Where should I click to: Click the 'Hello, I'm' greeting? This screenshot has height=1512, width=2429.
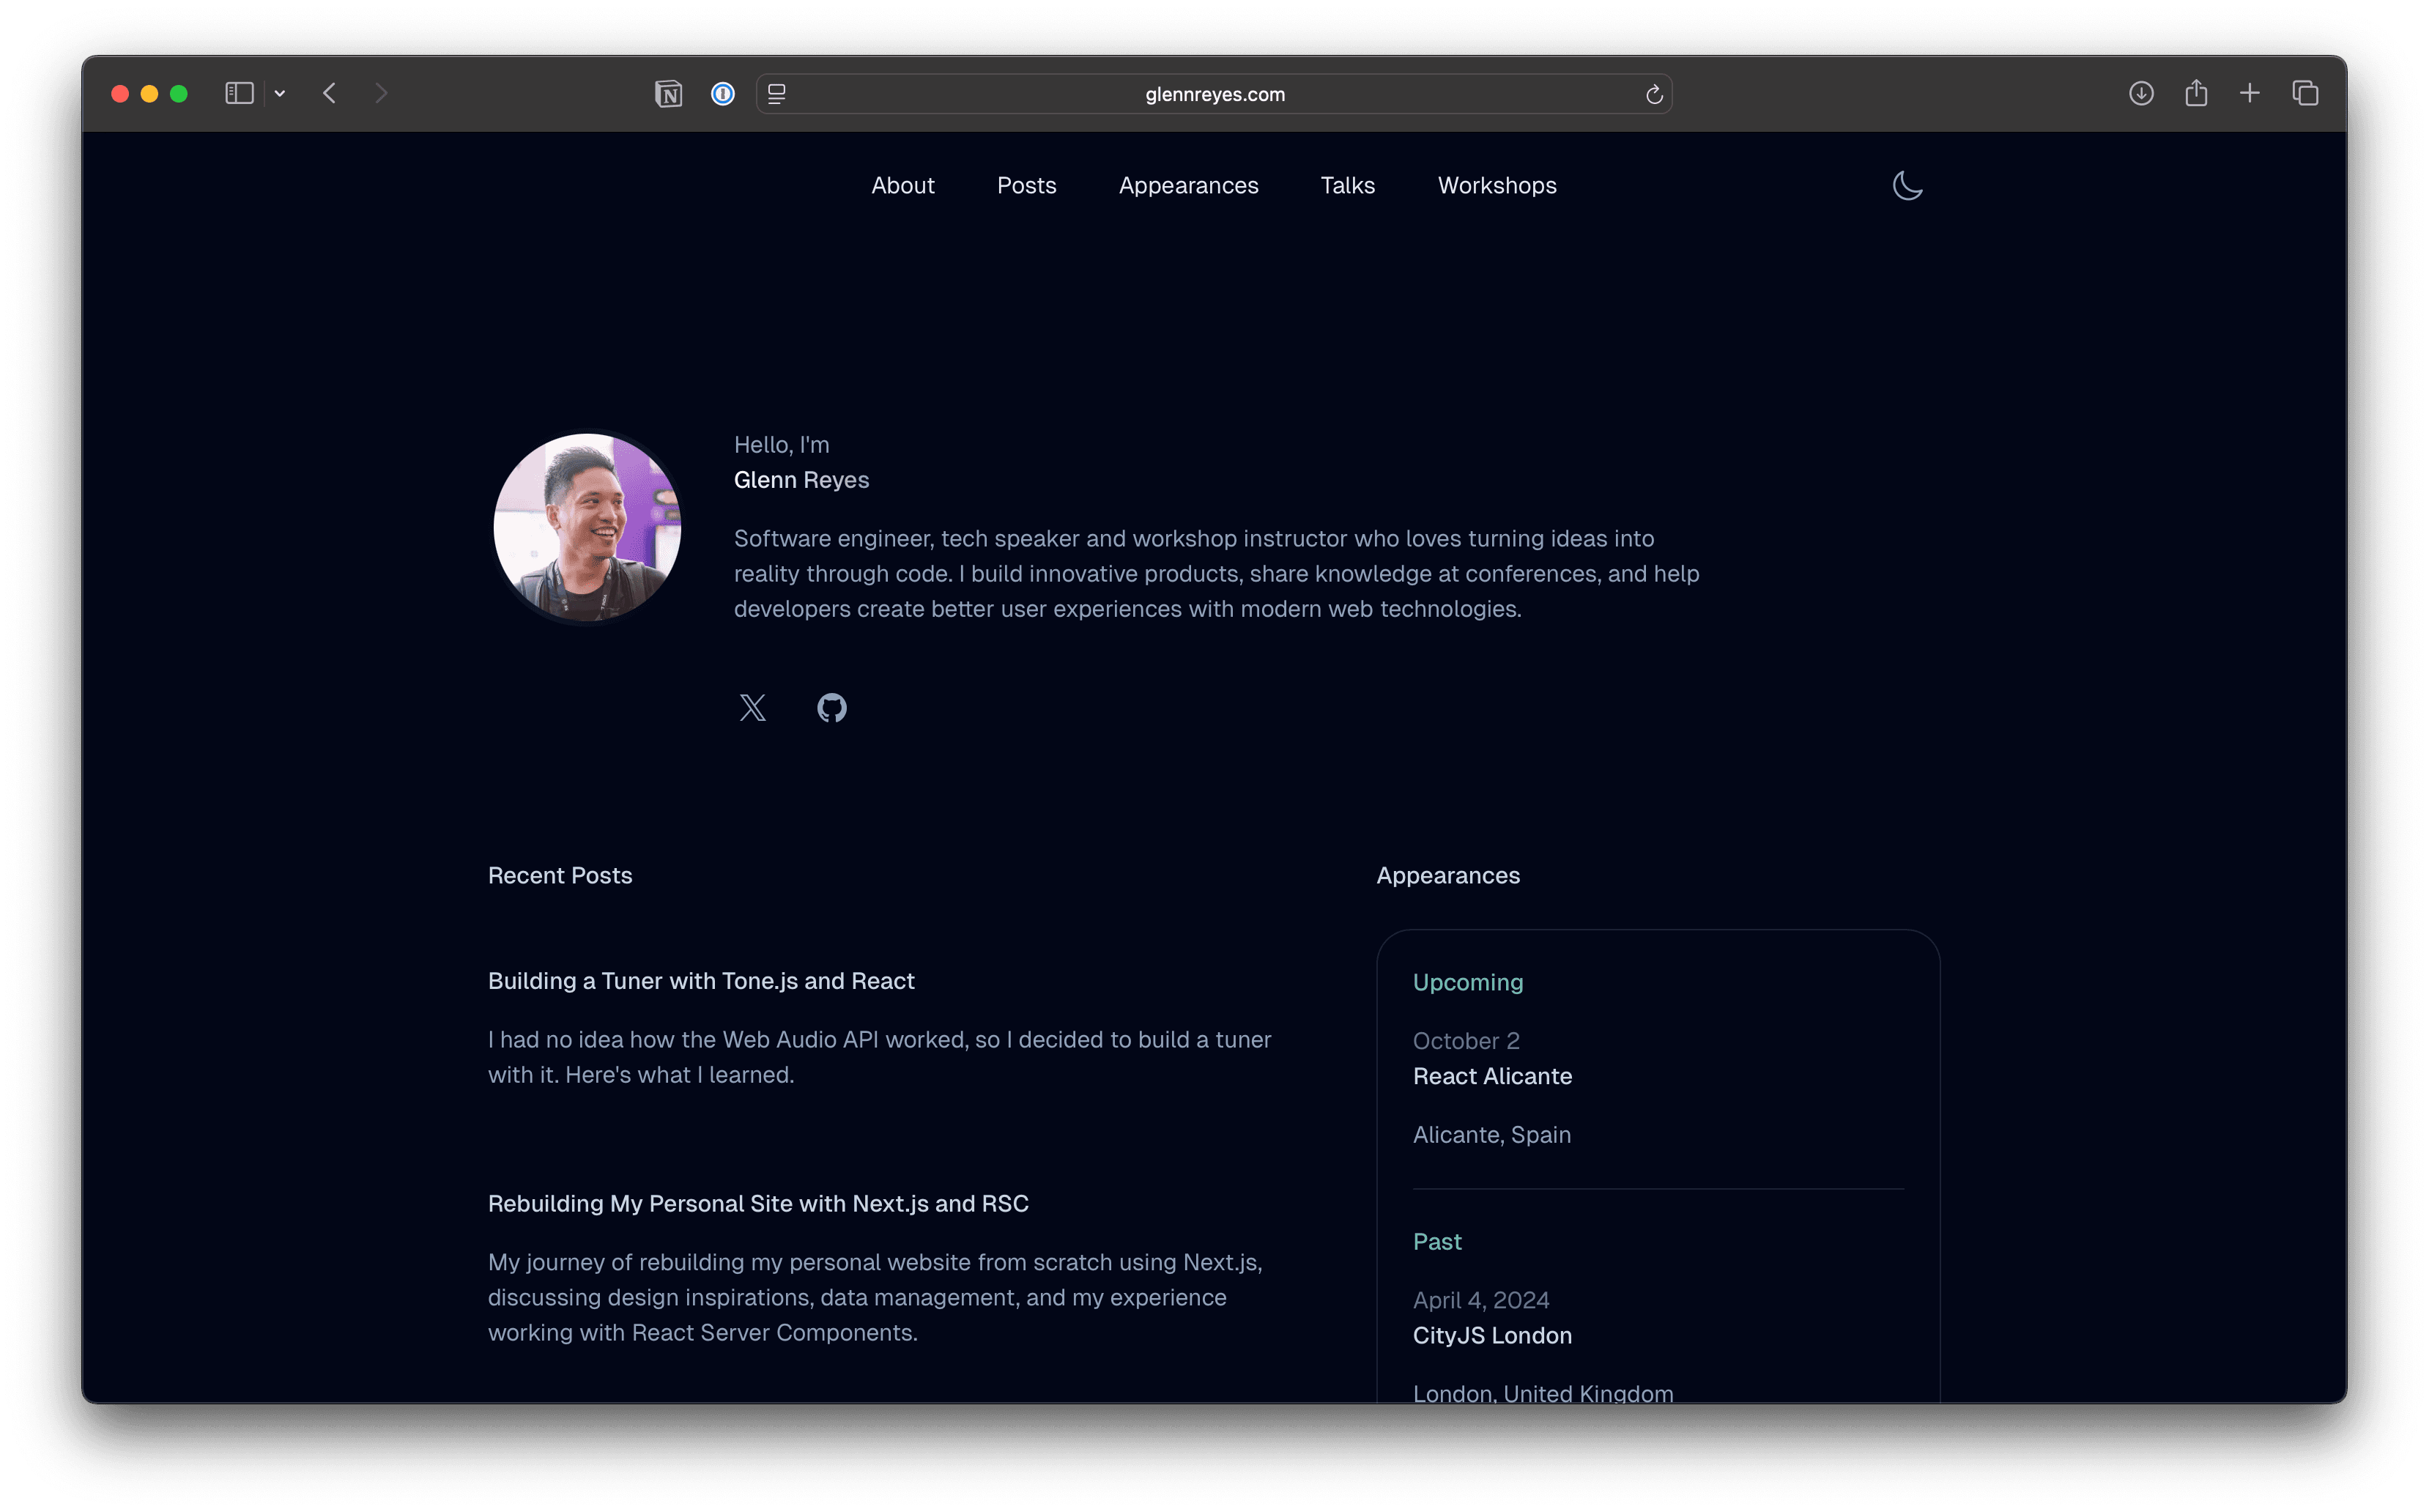click(781, 445)
